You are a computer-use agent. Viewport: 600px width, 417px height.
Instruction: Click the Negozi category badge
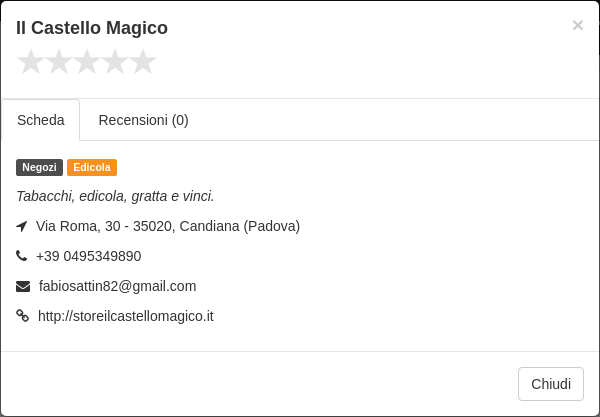[x=39, y=168]
